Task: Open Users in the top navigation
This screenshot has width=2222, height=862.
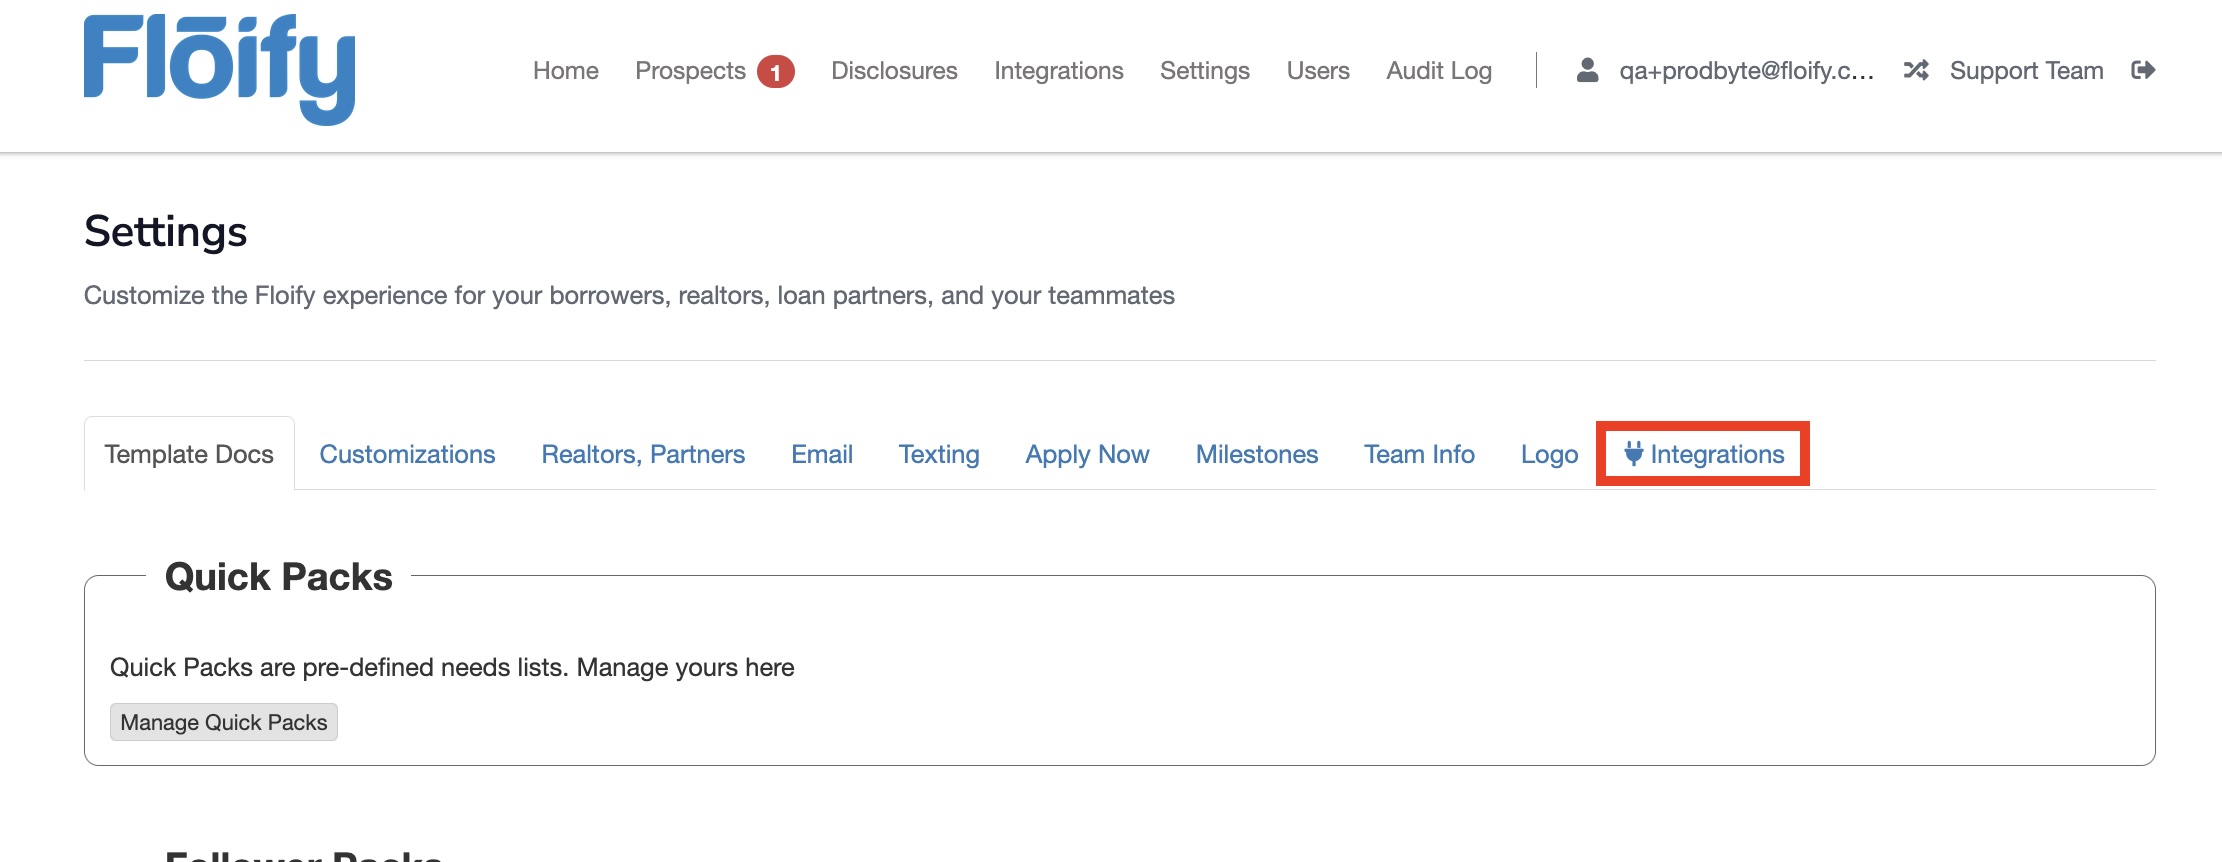Action: 1318,71
